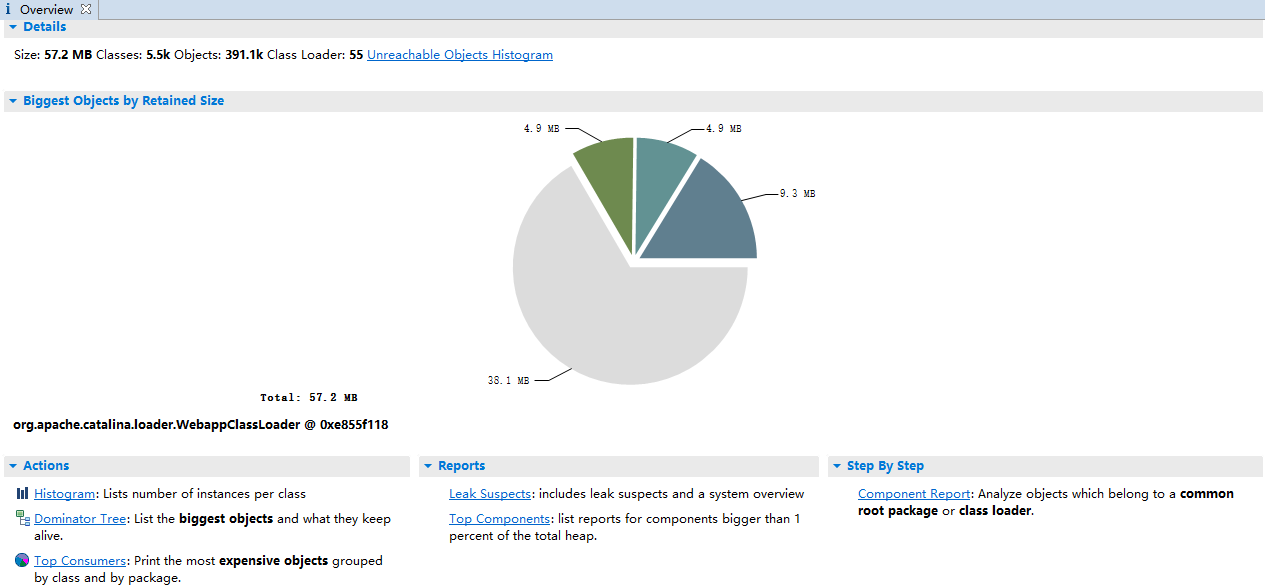Screen dimensions: 1265x588
Task: Collapse Biggest Objects by Retained Size section
Action: [12, 101]
